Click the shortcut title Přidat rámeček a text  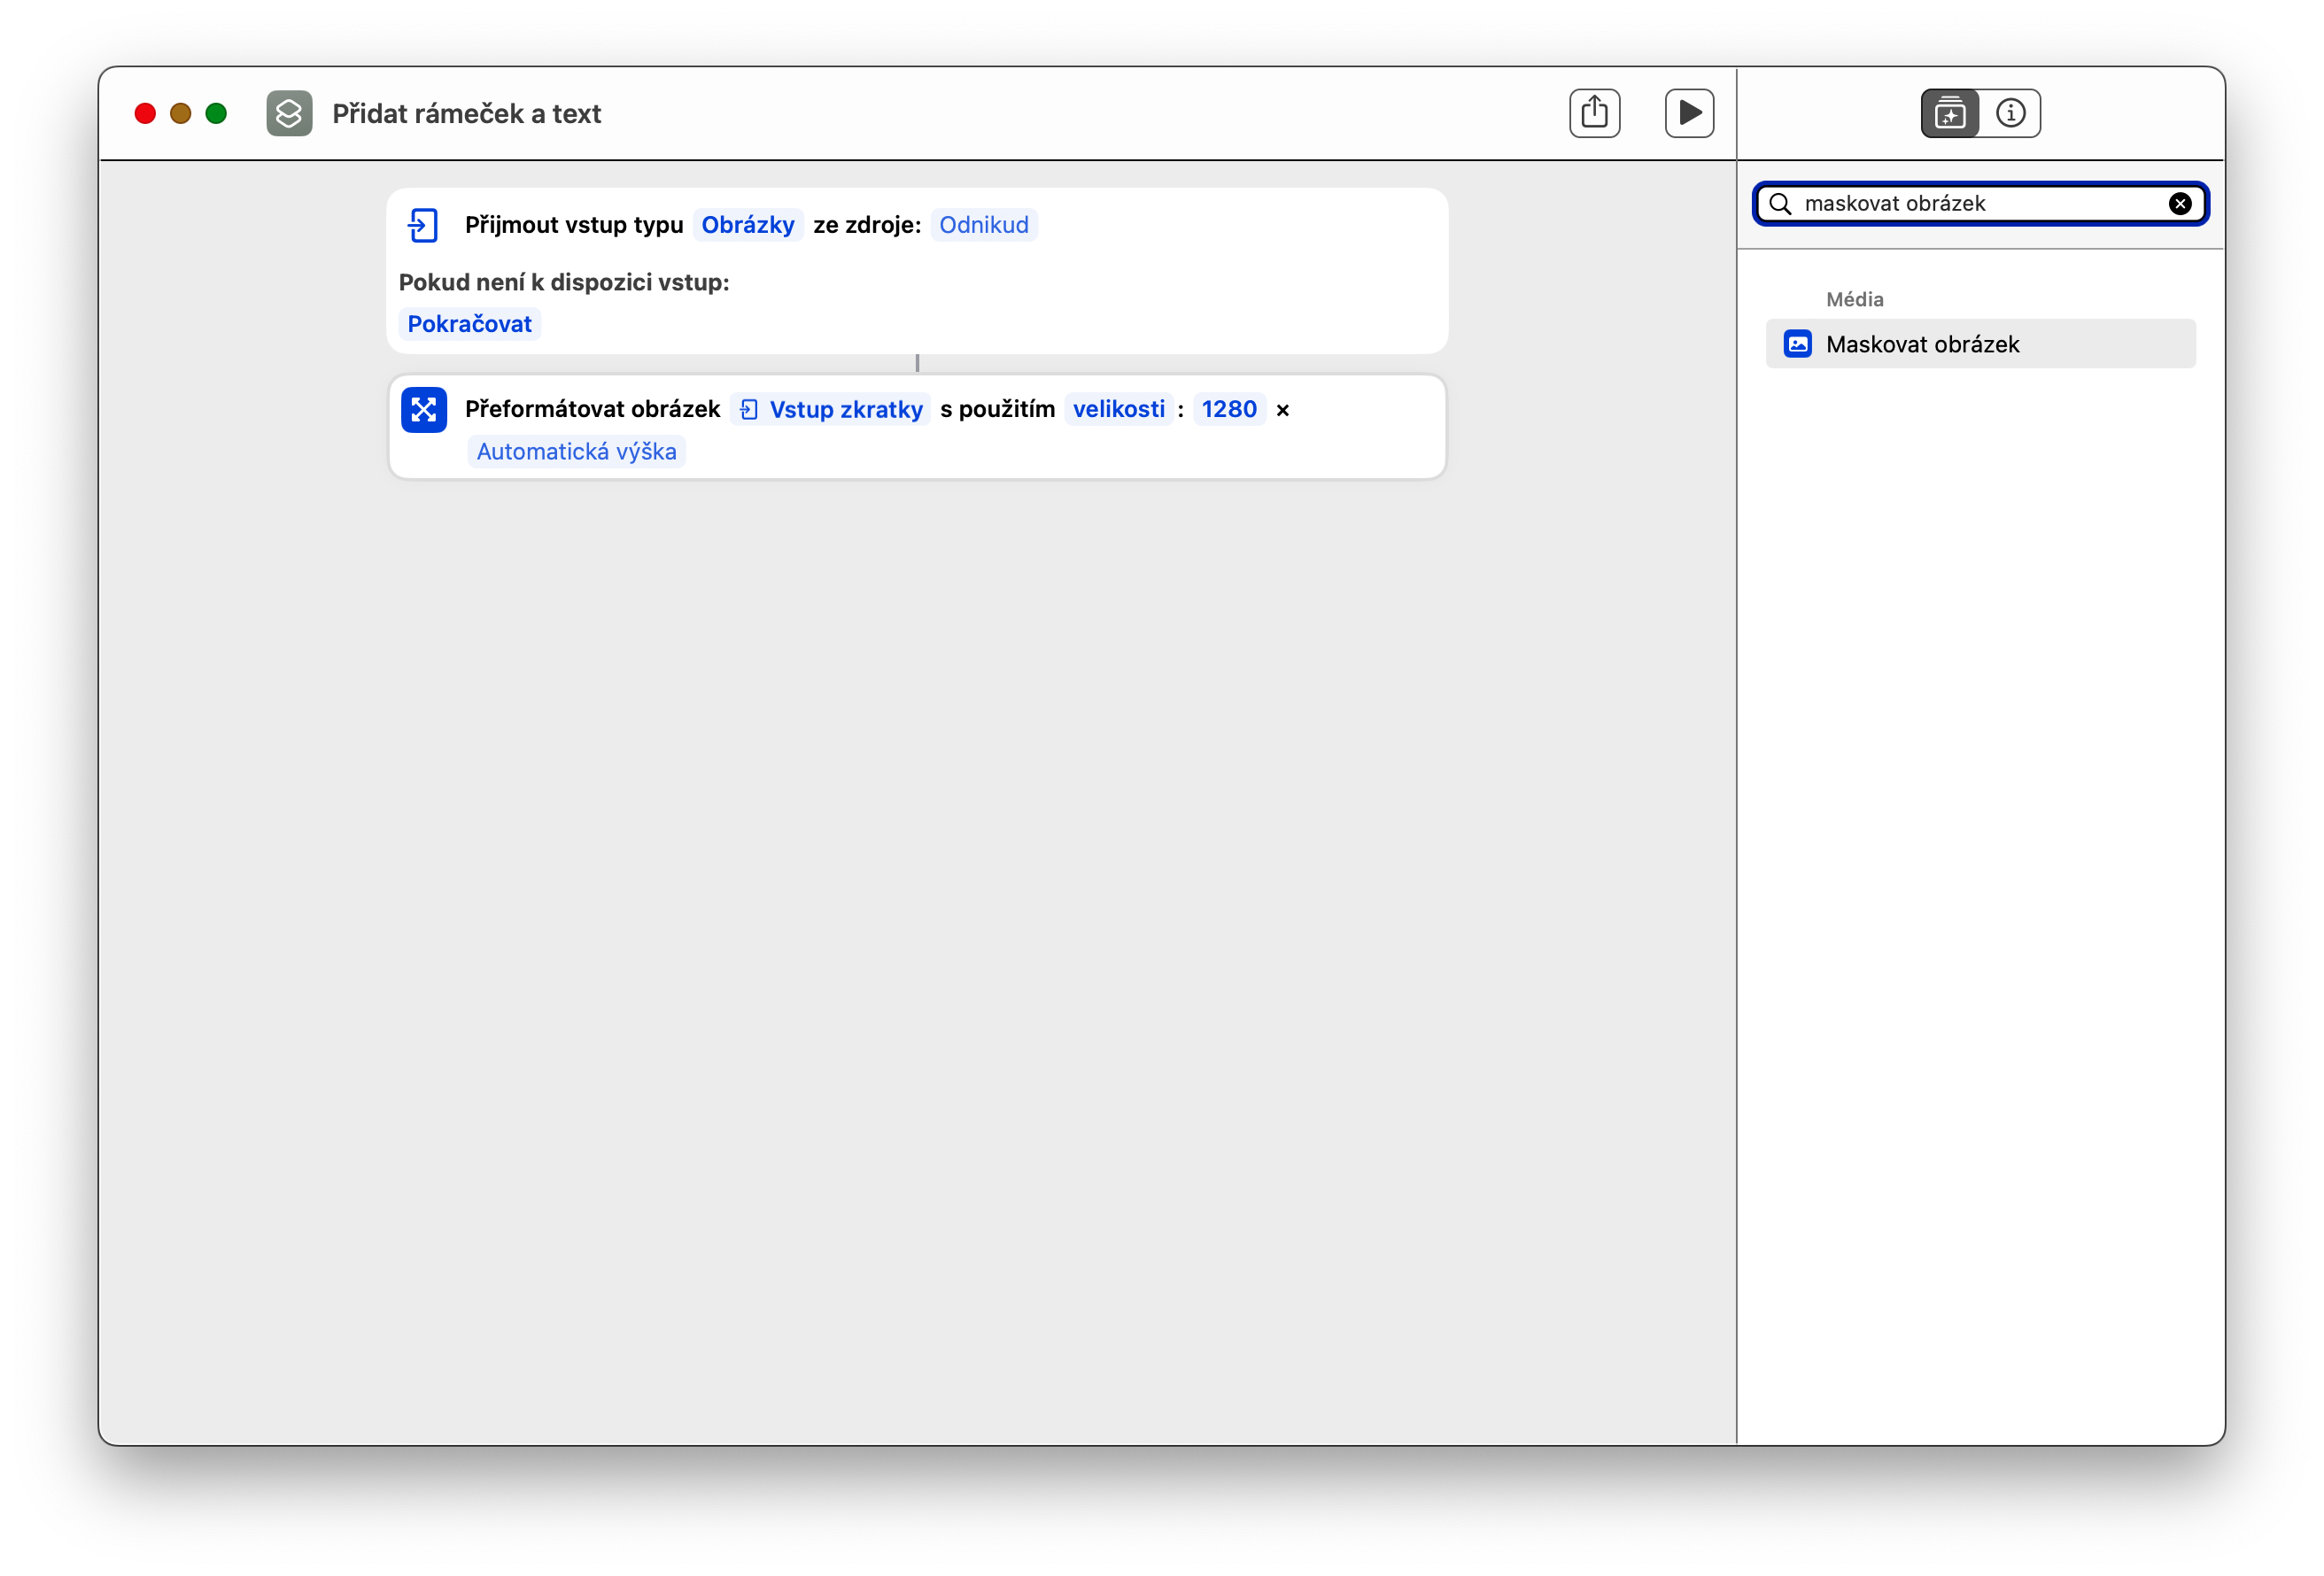click(466, 114)
